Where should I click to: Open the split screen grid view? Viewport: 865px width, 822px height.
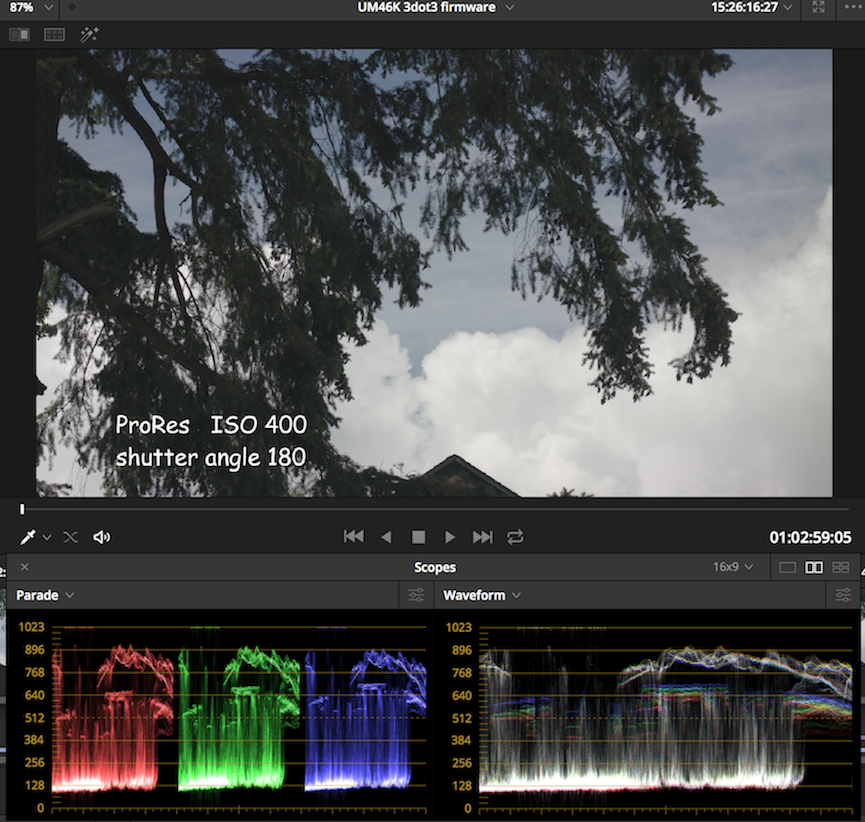54,35
